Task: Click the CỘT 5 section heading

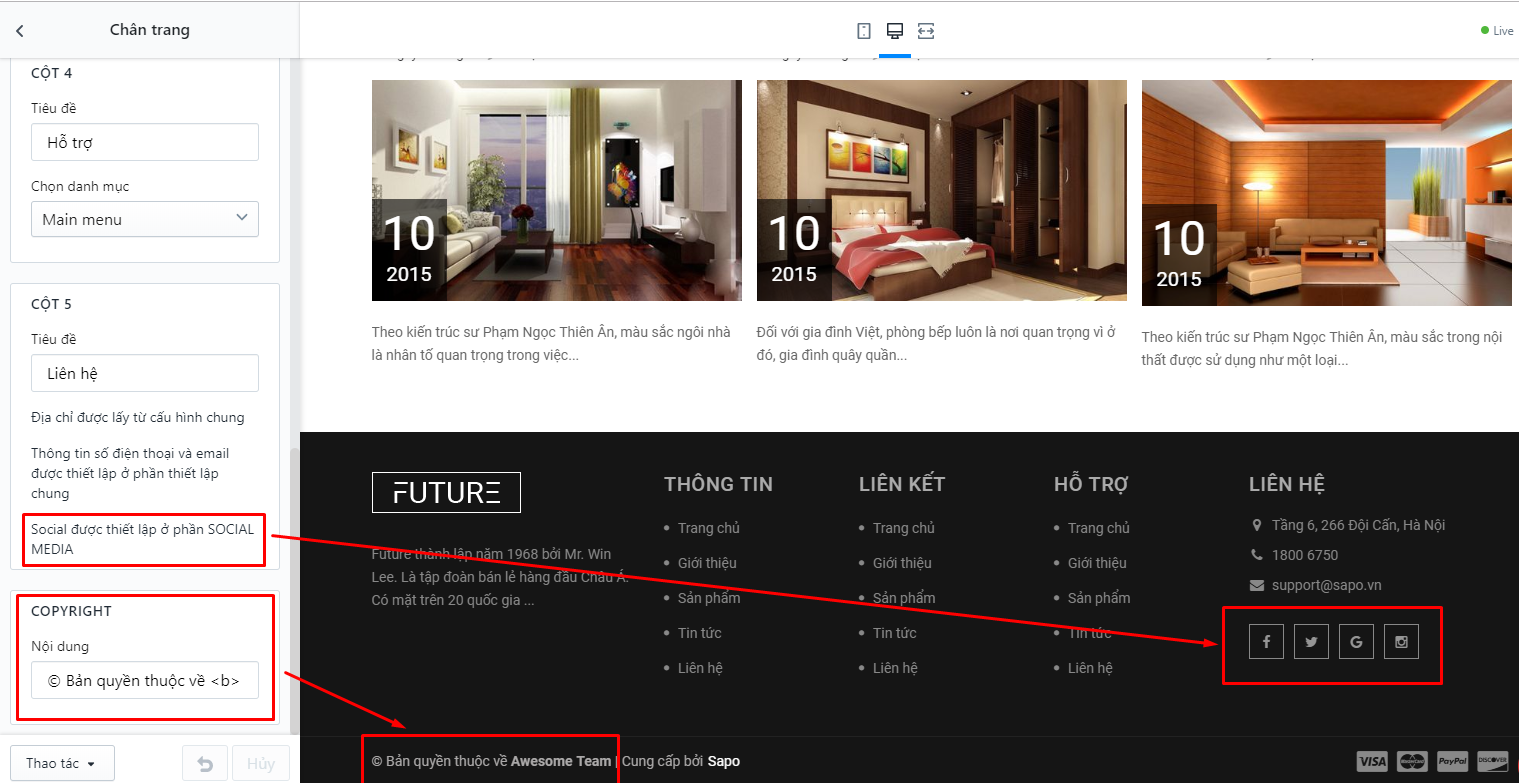Action: 52,304
